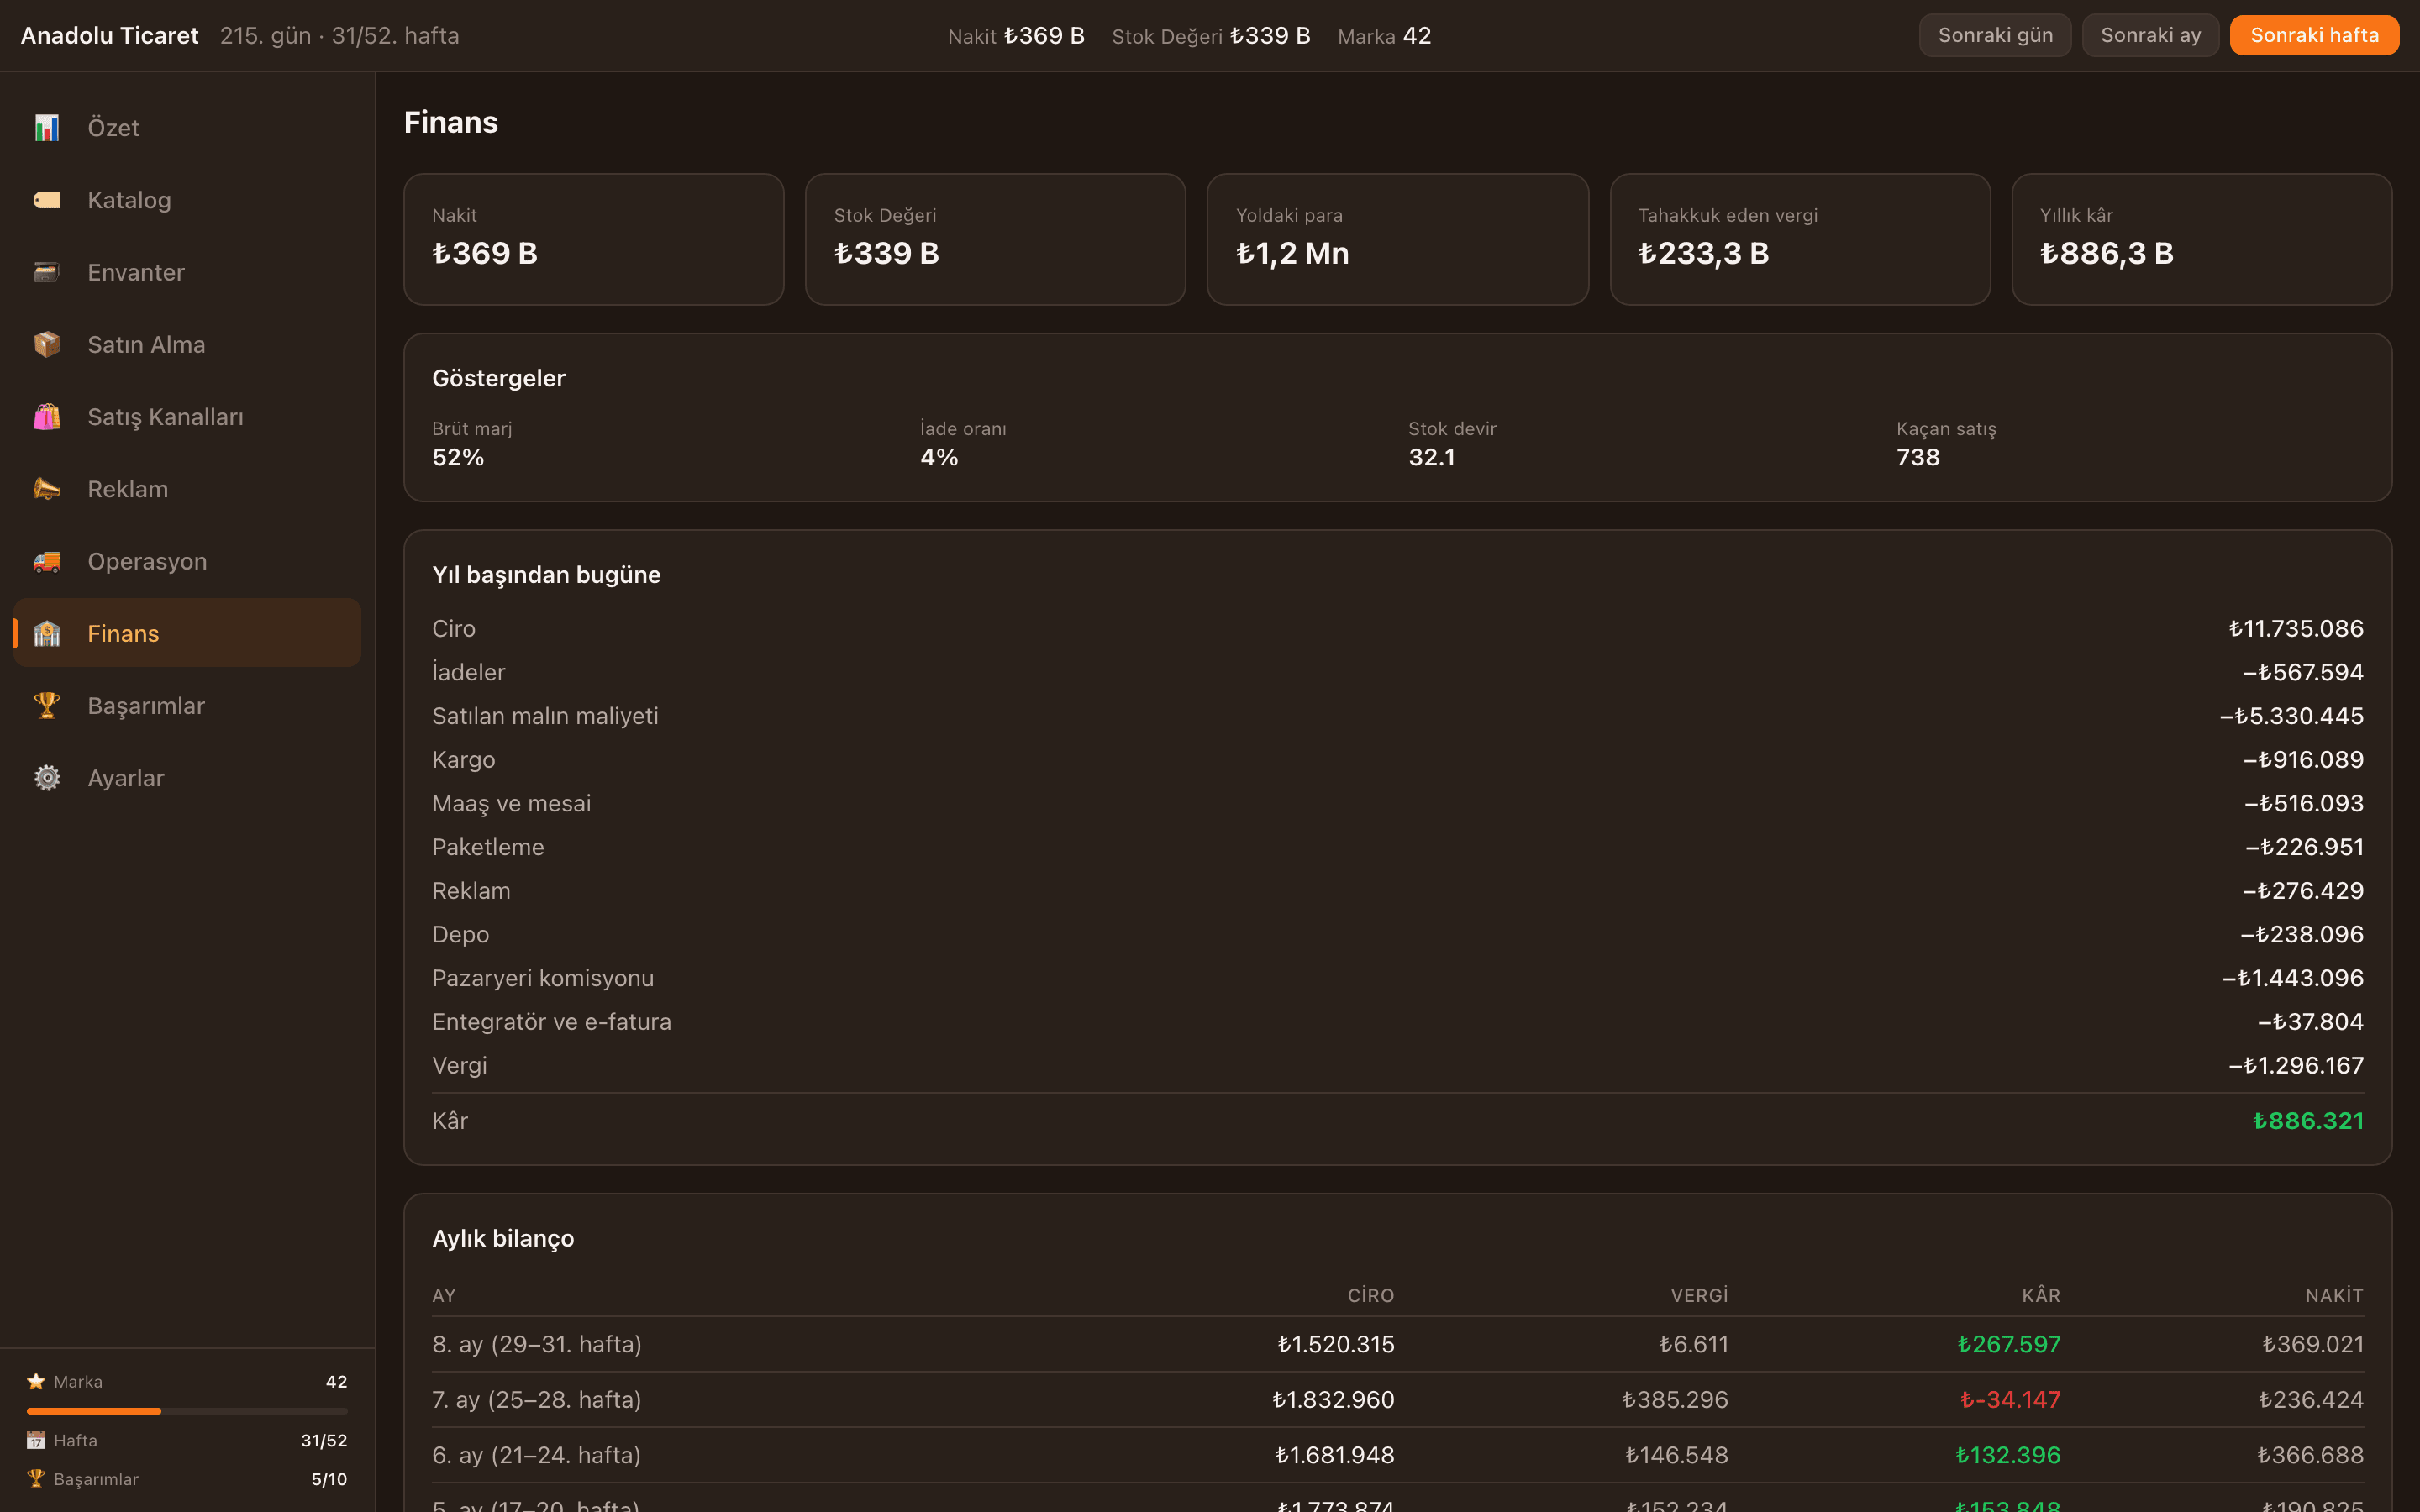Click the Kaçan satış value 738

(1918, 457)
